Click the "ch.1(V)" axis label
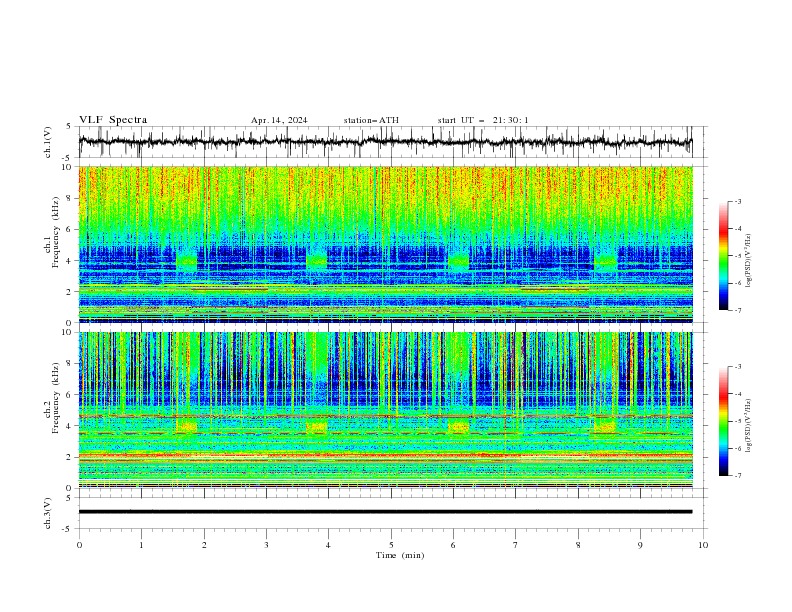The width and height of the screenshot is (792, 612). [48, 142]
